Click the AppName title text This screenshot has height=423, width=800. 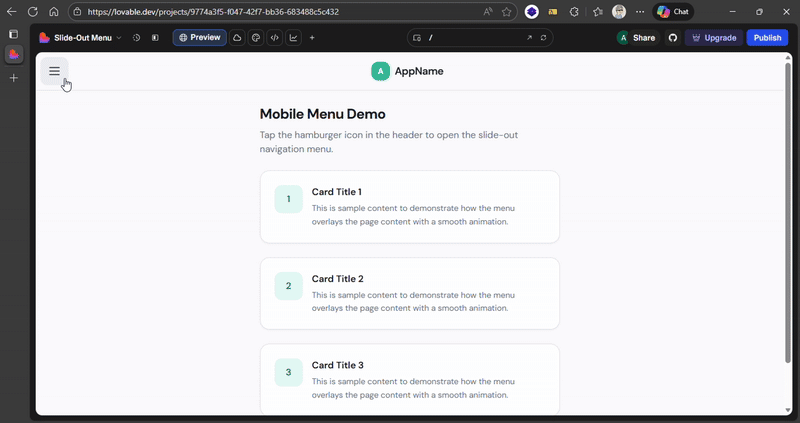(419, 71)
